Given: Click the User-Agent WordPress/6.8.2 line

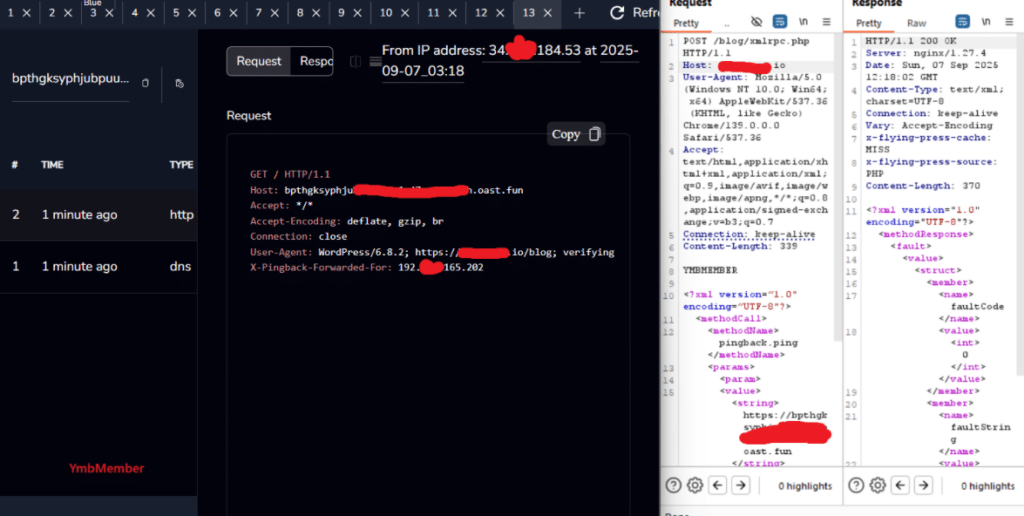Looking at the screenshot, I should [x=432, y=252].
